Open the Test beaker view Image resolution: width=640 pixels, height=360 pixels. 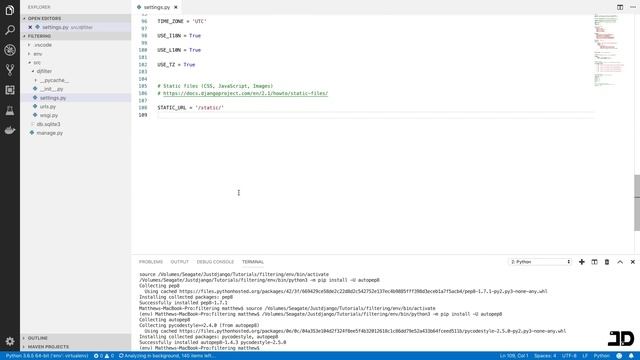point(10,110)
